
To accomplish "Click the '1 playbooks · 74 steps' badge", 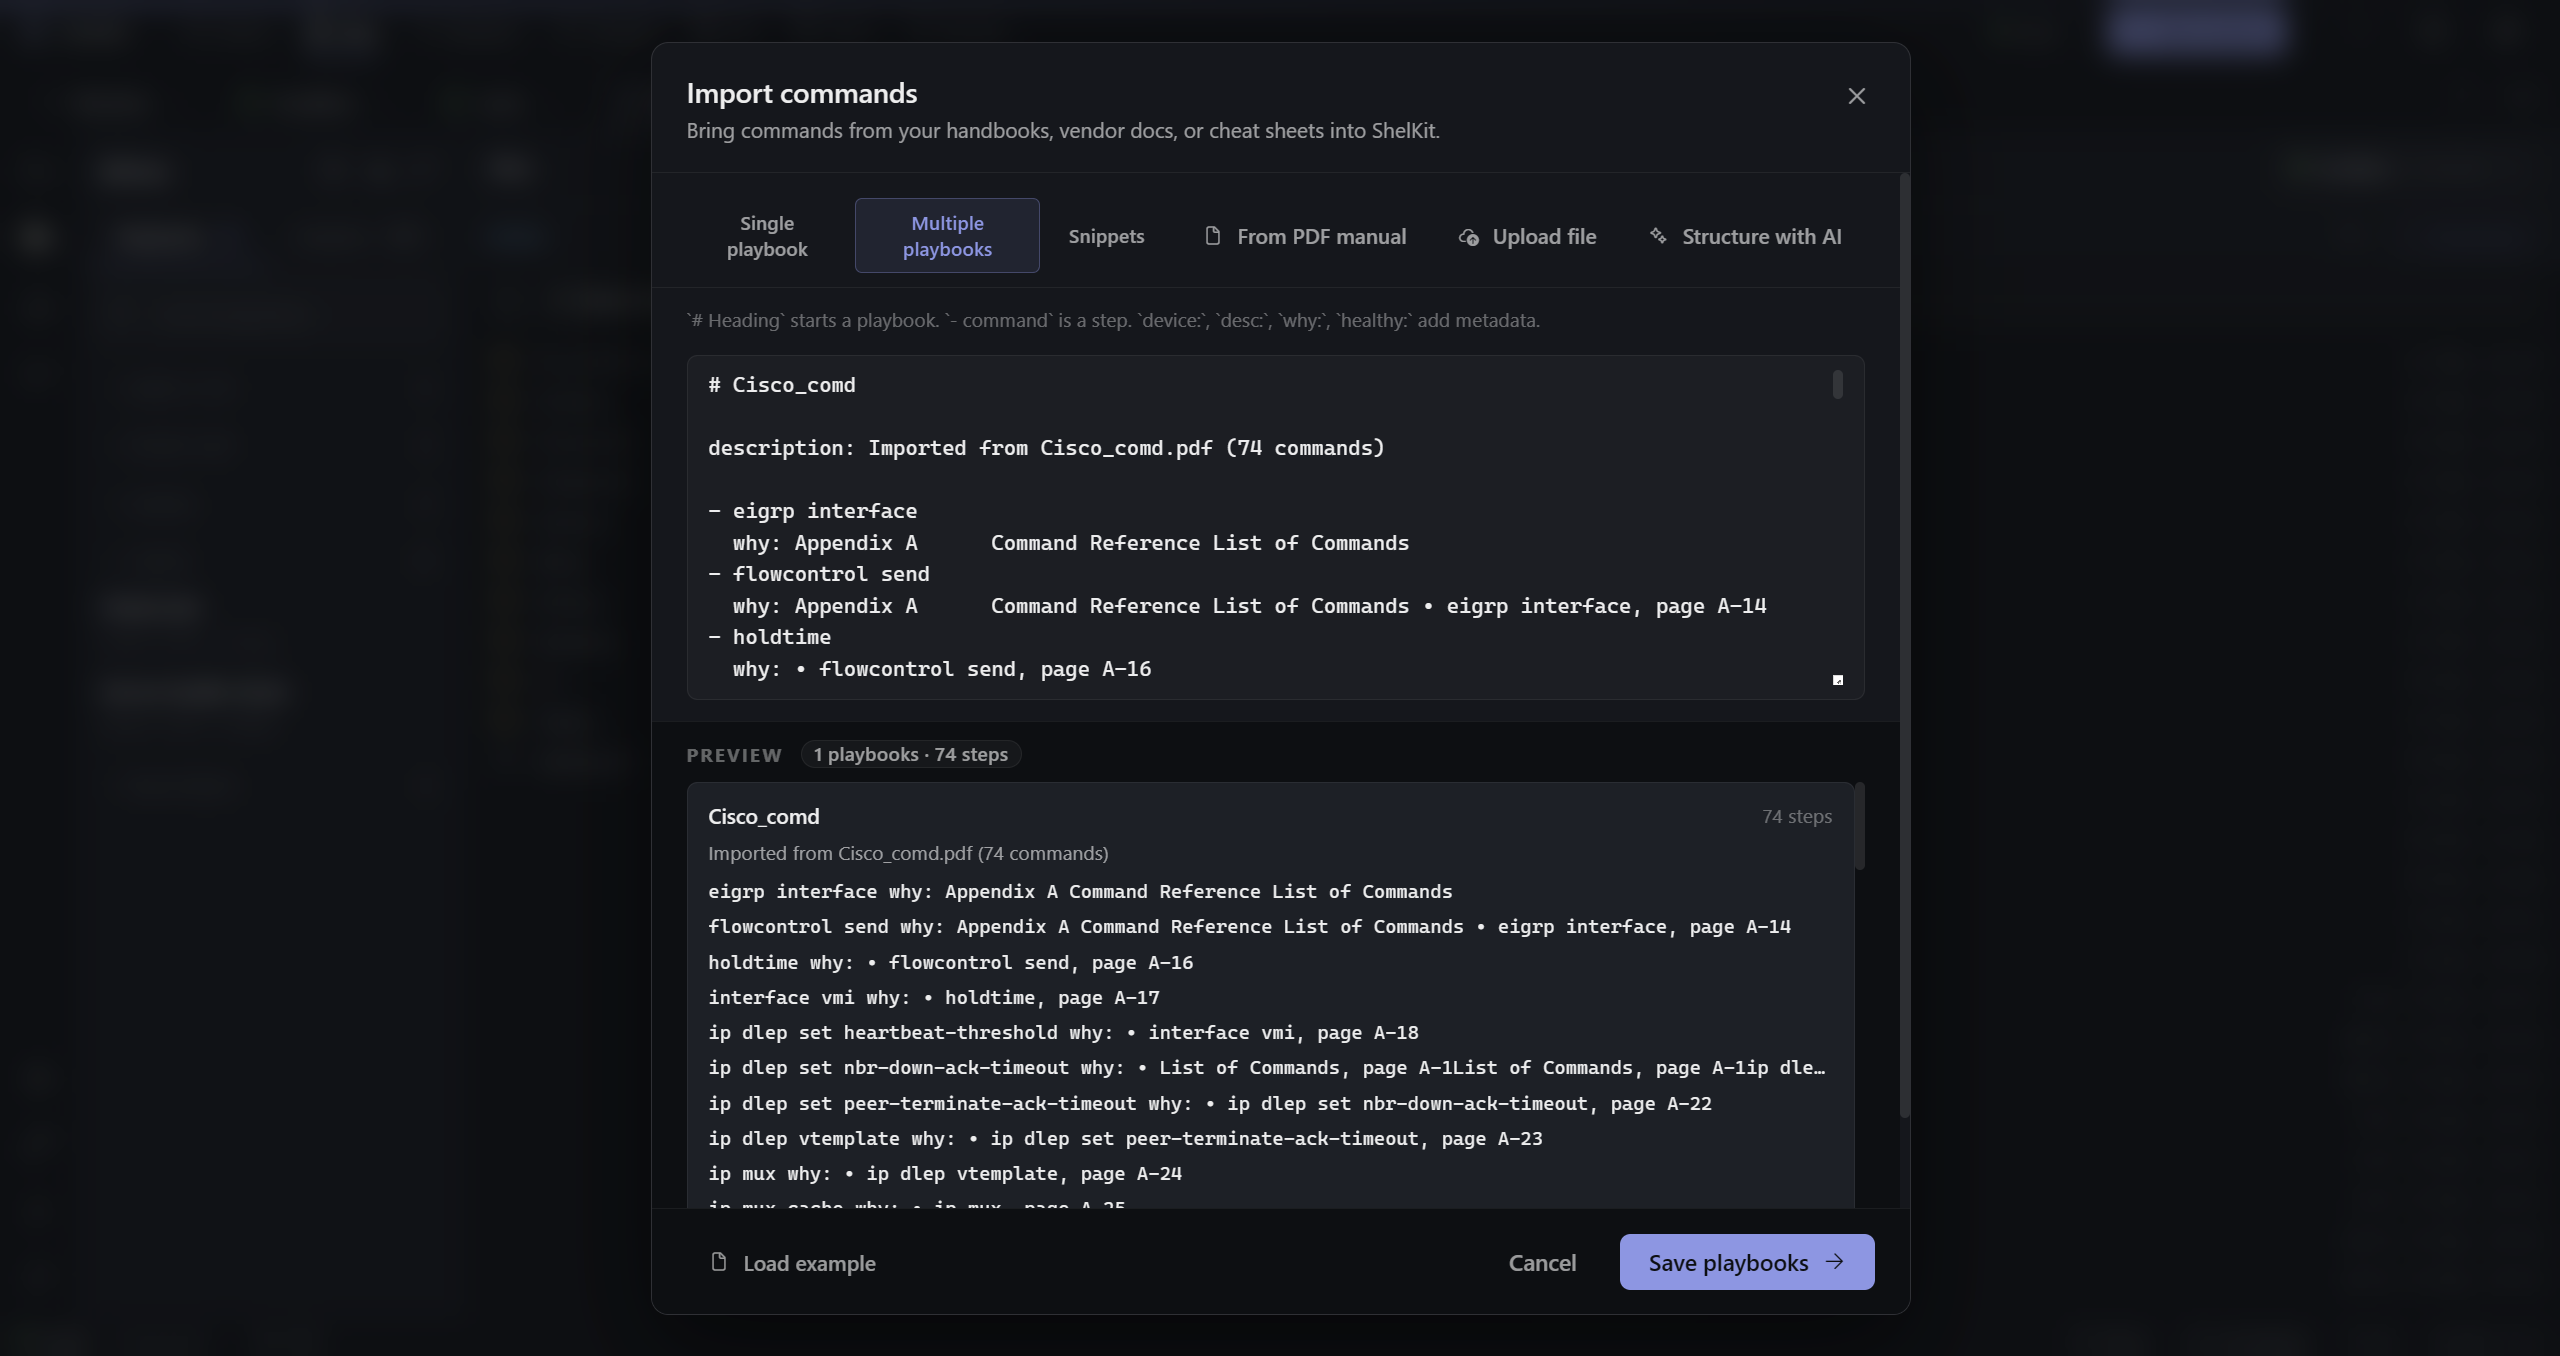I will [910, 755].
